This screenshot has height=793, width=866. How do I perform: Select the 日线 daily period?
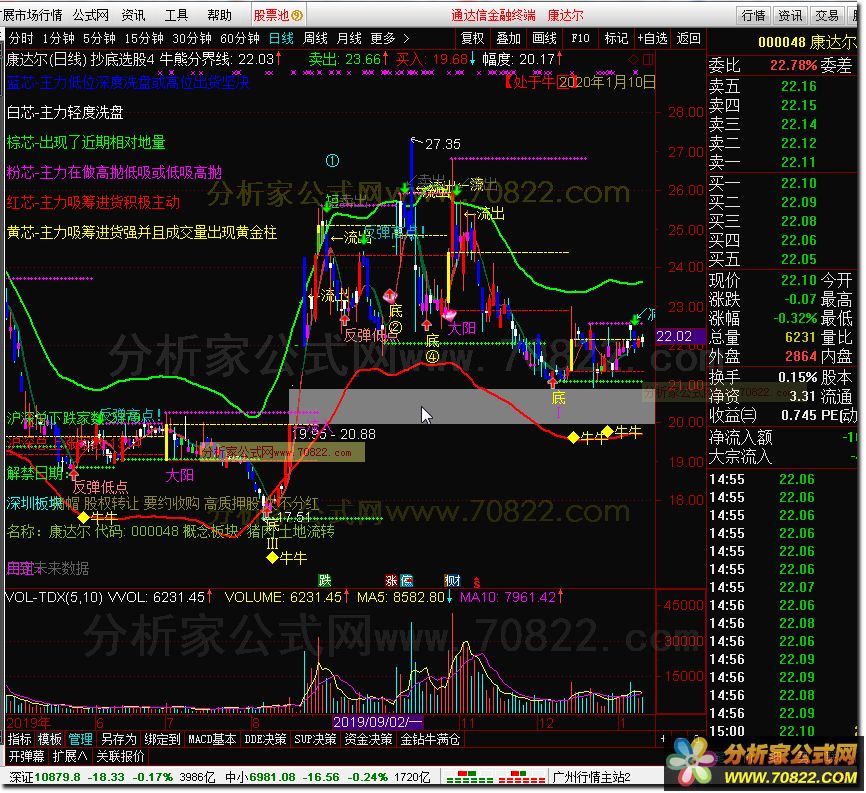[281, 38]
